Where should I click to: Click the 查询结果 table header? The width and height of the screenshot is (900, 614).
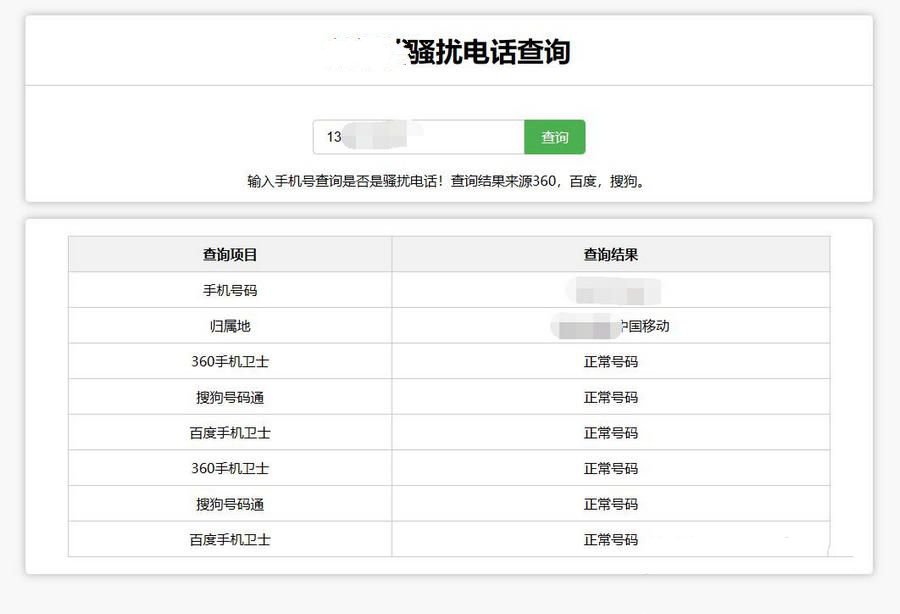(x=612, y=254)
